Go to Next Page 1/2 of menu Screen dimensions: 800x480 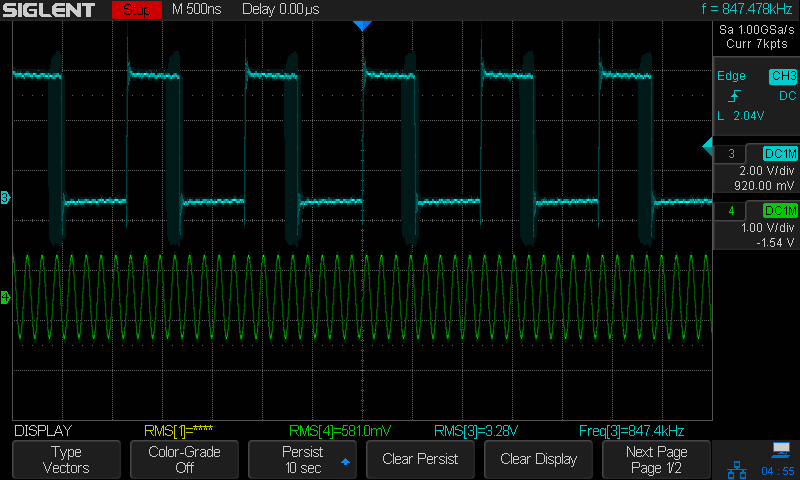coord(657,459)
